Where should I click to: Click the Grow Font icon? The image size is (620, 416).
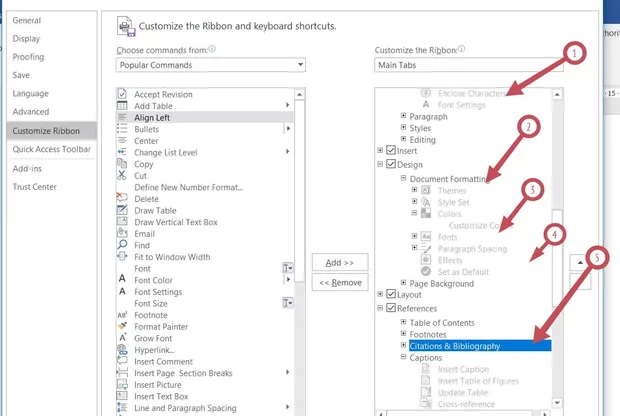[123, 338]
